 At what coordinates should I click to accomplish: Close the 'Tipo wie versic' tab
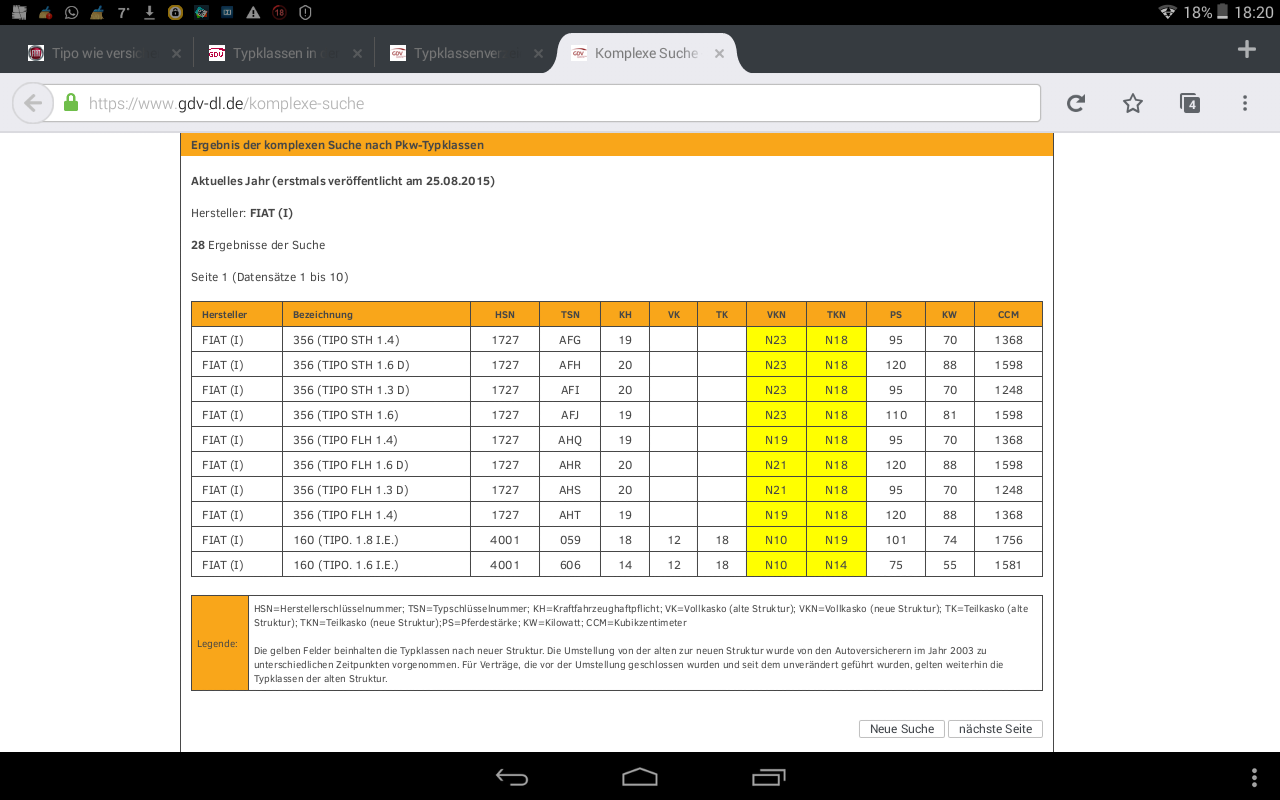click(x=176, y=54)
